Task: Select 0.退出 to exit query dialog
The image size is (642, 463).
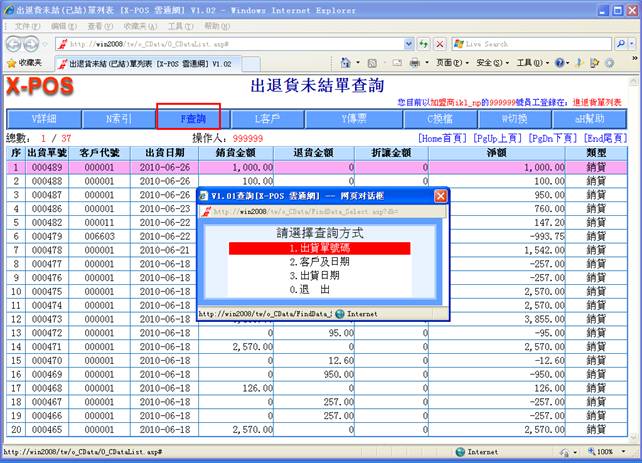Action: 307,289
